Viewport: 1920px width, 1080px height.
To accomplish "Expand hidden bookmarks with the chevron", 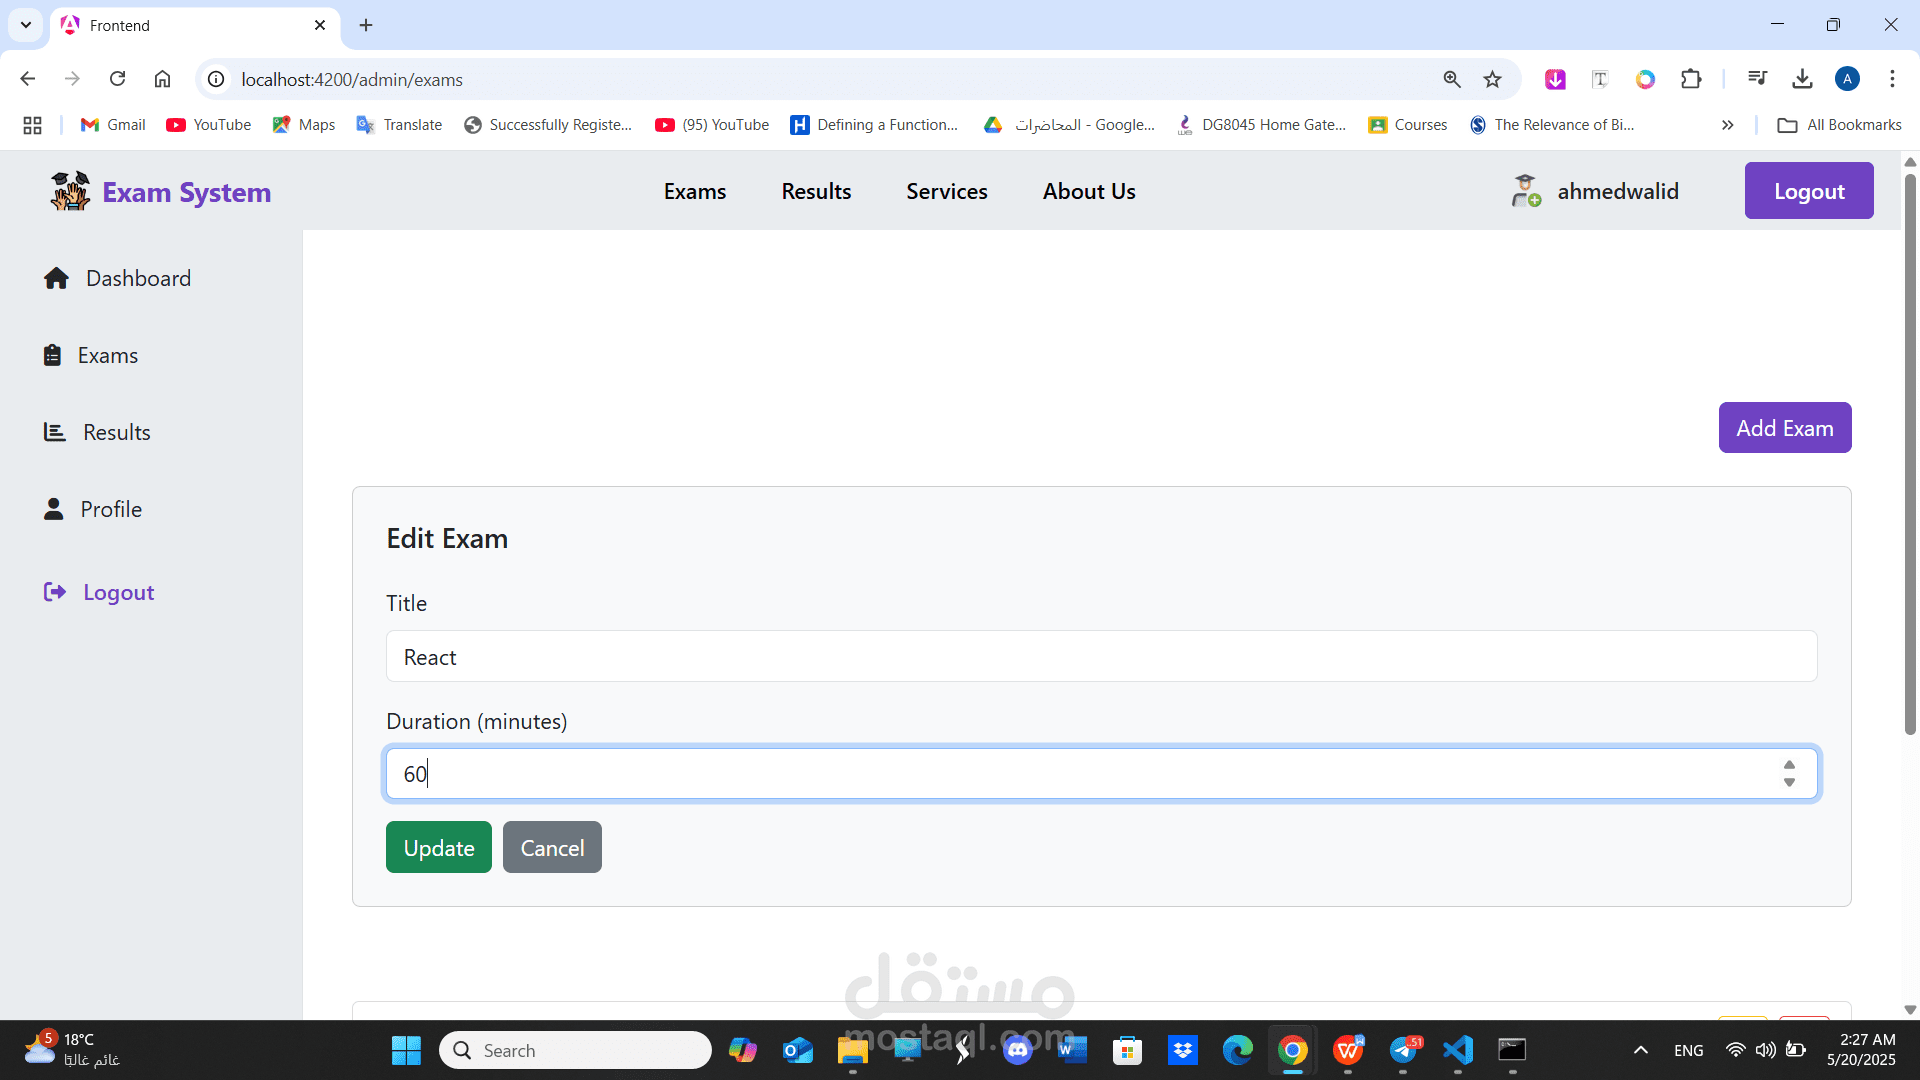I will [1727, 125].
